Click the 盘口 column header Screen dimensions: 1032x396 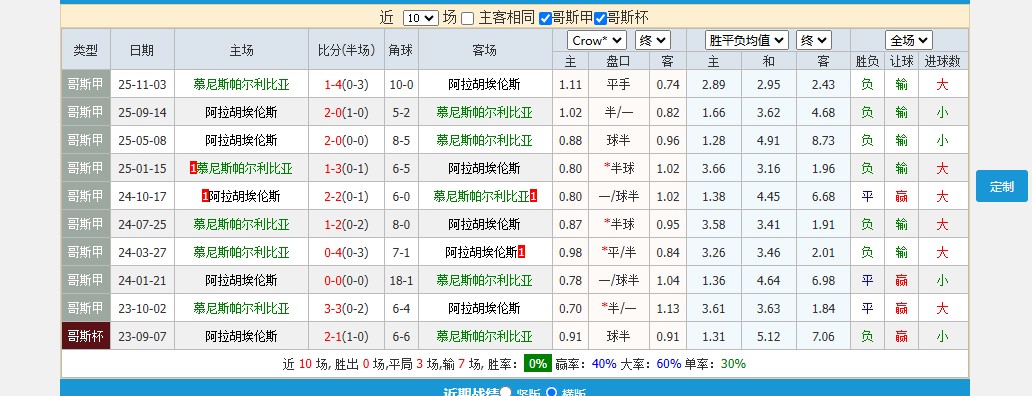click(x=619, y=61)
